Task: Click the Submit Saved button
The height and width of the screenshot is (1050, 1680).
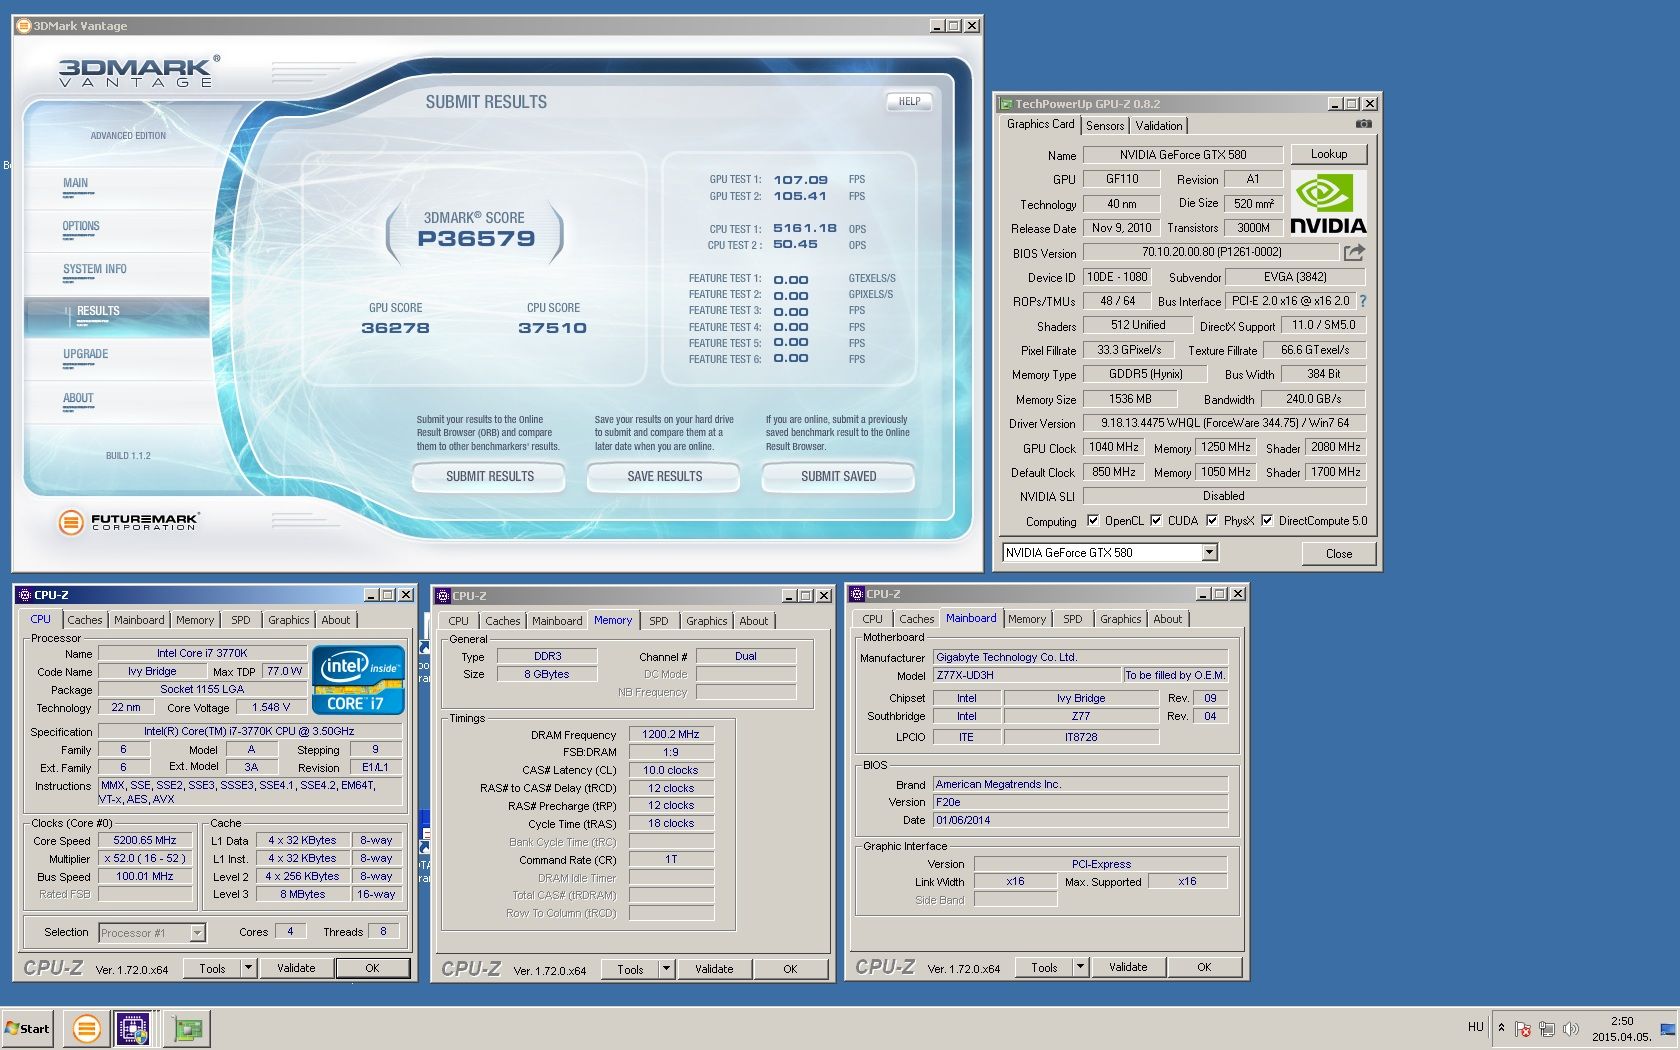Action: 838,477
